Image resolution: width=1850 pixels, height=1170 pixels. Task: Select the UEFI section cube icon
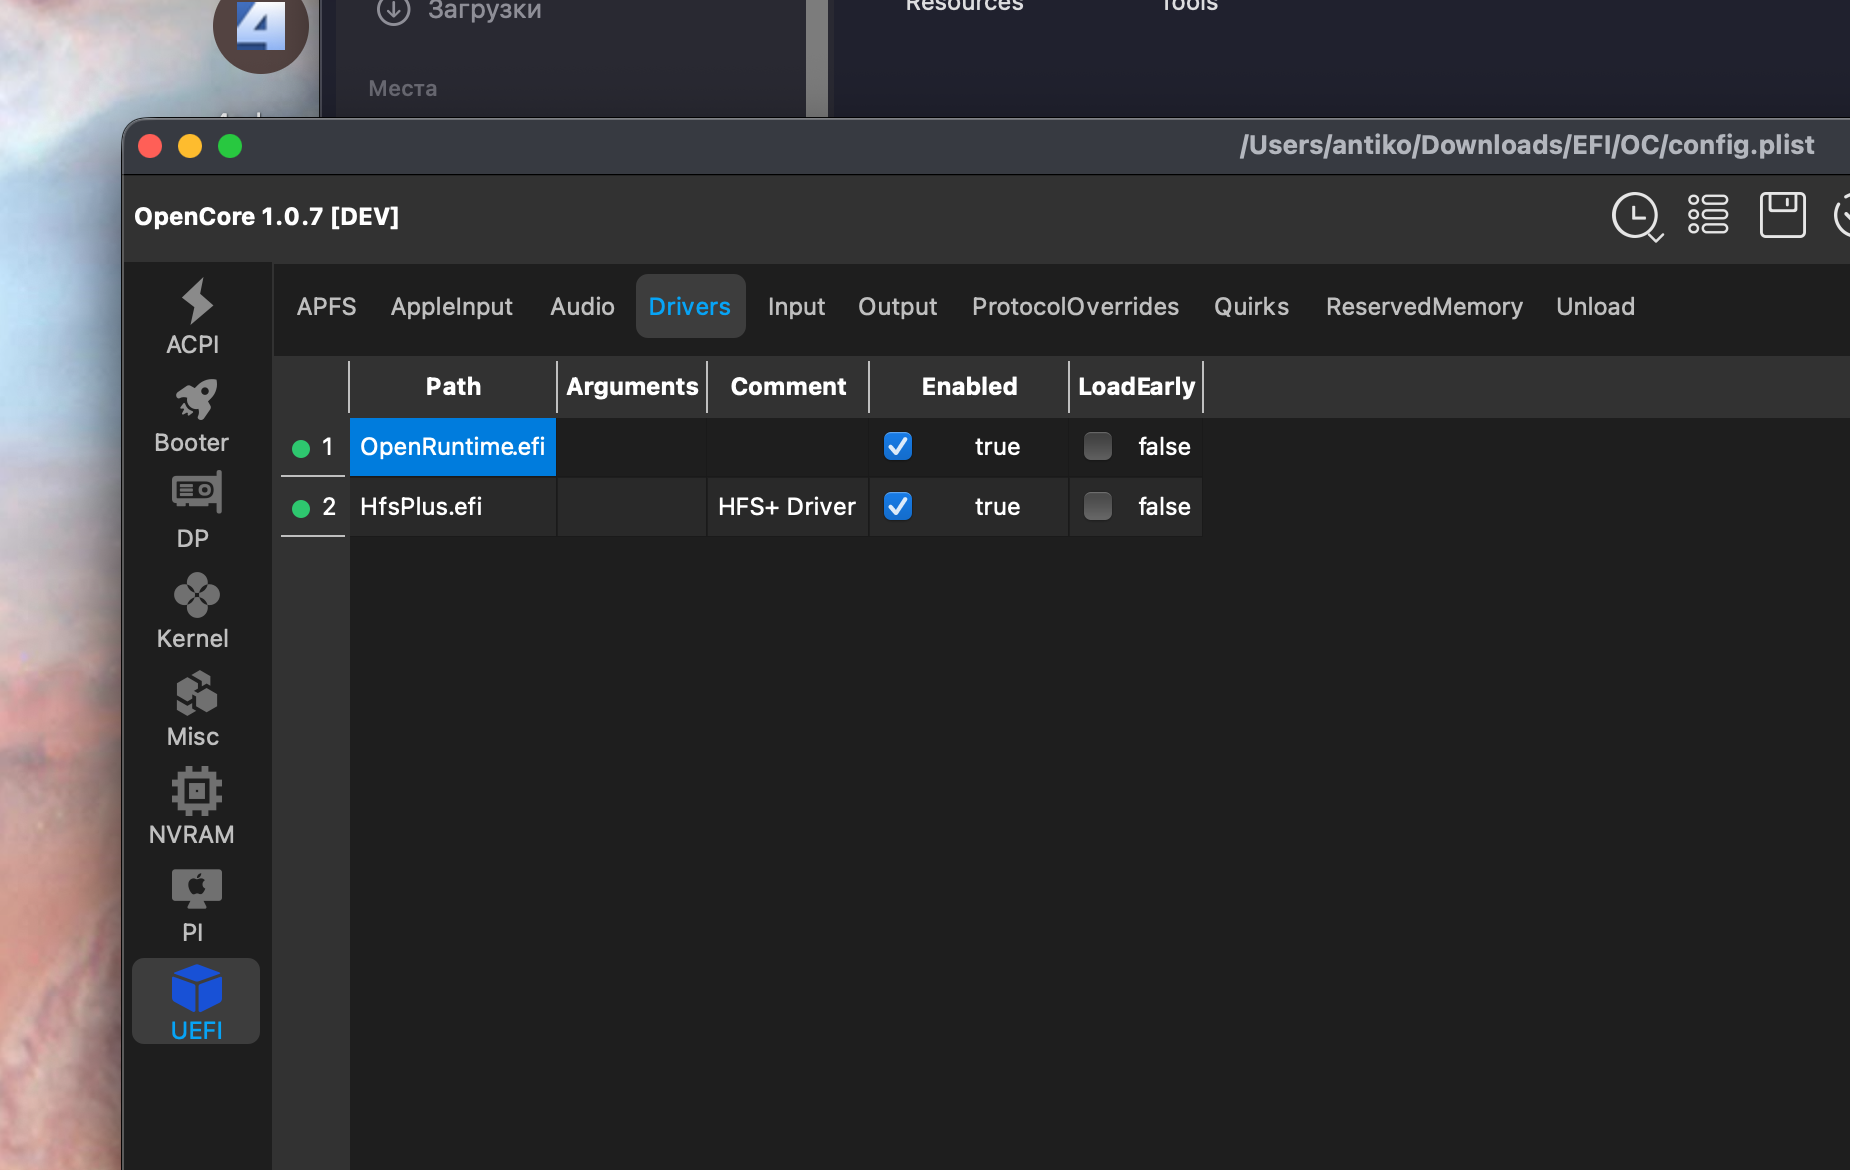click(x=196, y=988)
